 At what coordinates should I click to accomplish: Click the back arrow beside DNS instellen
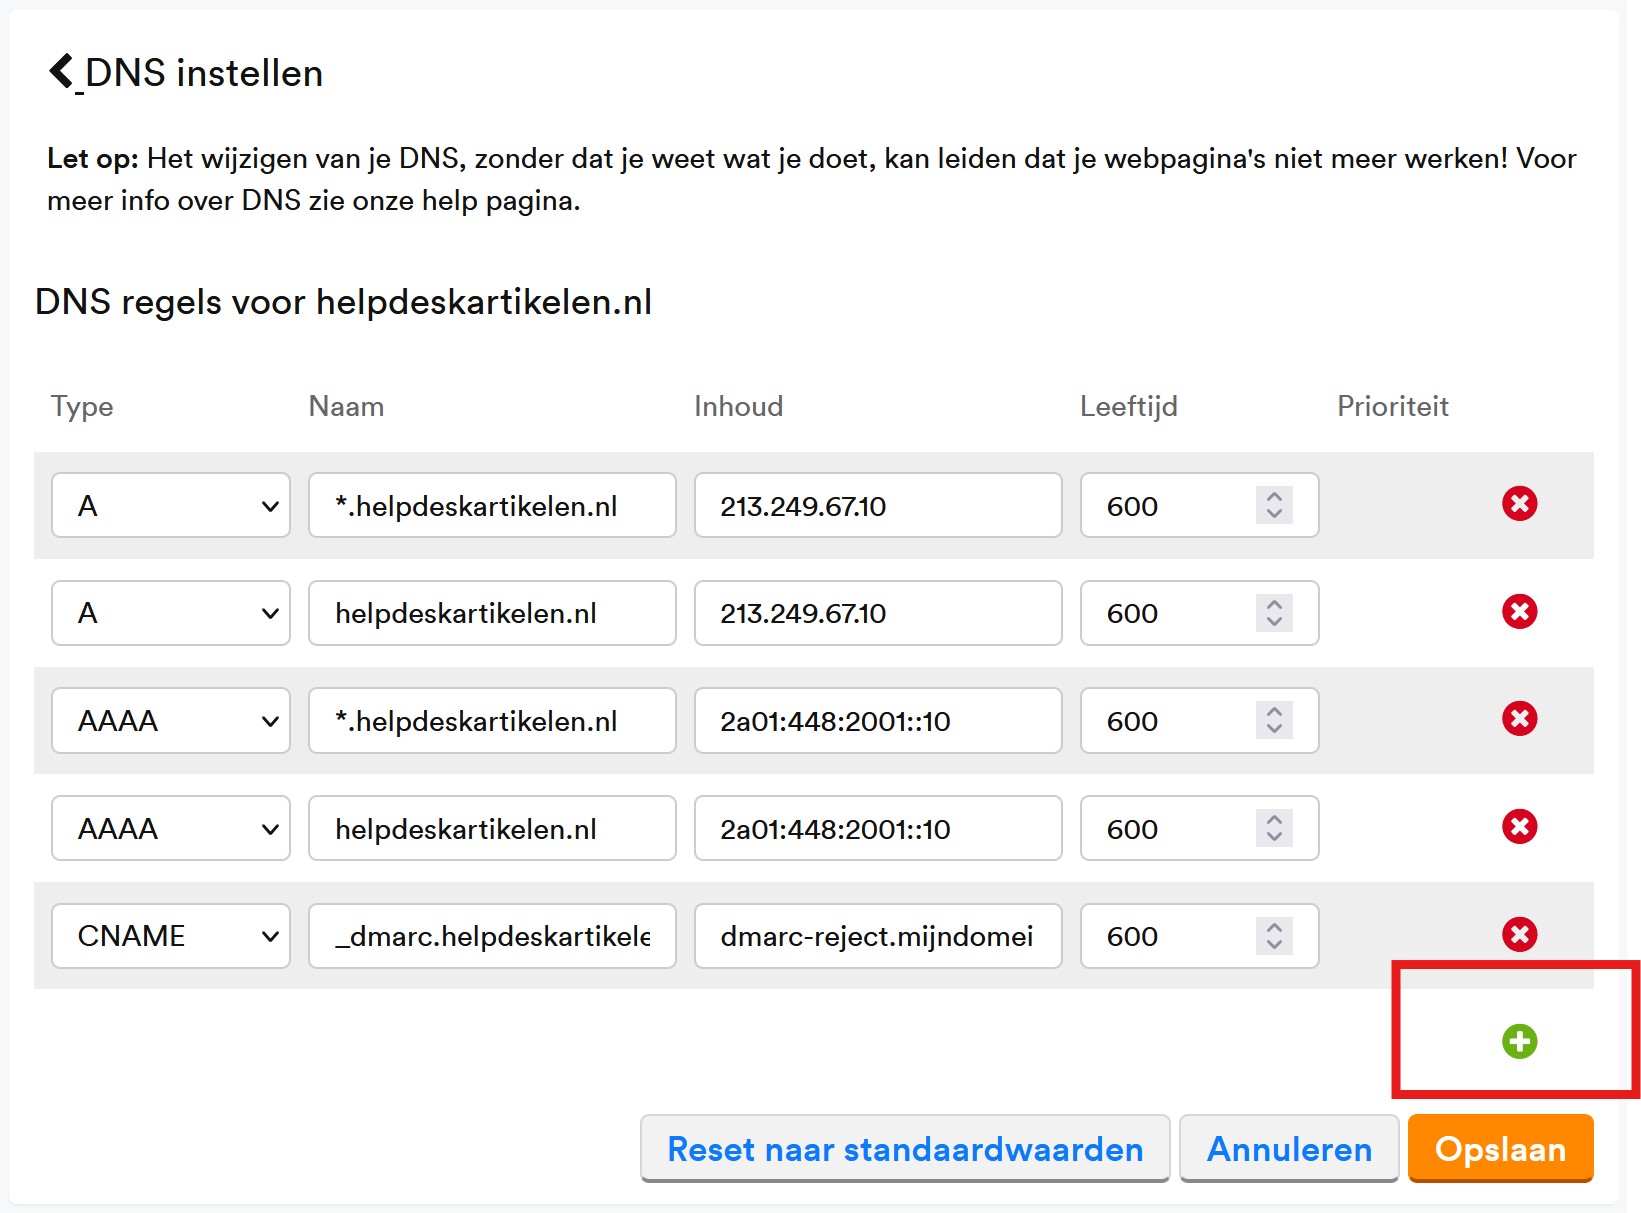[62, 72]
